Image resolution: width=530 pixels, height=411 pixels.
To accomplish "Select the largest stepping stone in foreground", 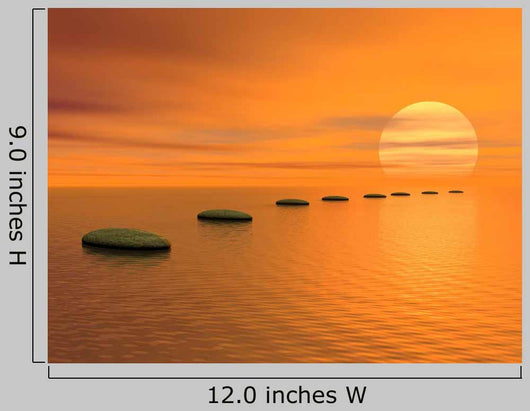I will [126, 239].
